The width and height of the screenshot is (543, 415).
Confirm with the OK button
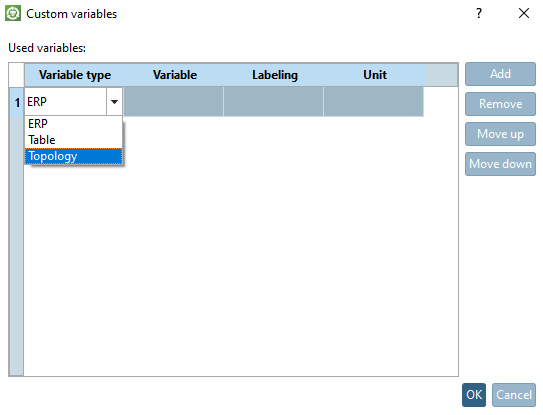click(474, 395)
